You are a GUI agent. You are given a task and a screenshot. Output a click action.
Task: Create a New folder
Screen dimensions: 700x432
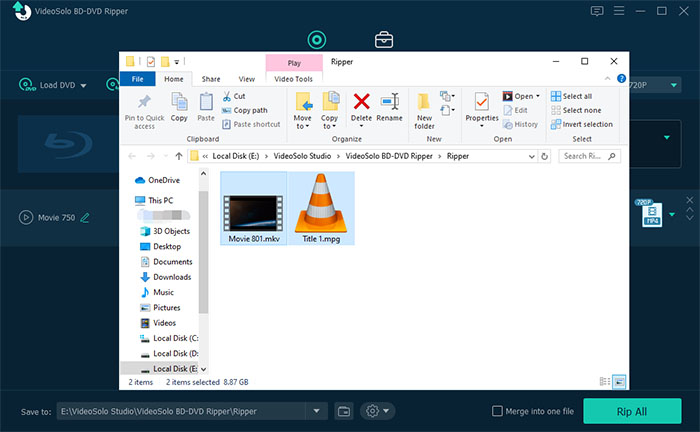[x=424, y=111]
